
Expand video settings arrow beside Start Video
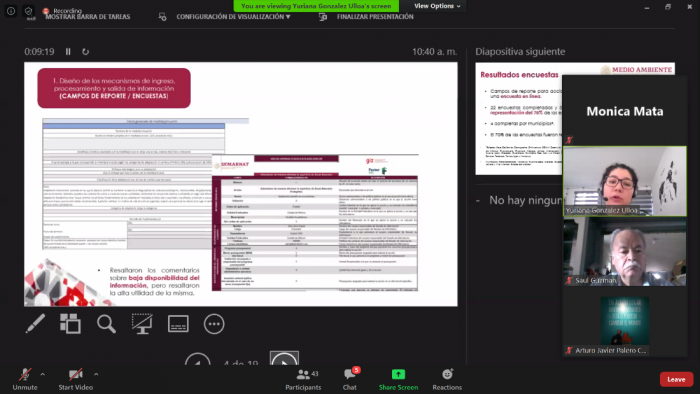96,374
